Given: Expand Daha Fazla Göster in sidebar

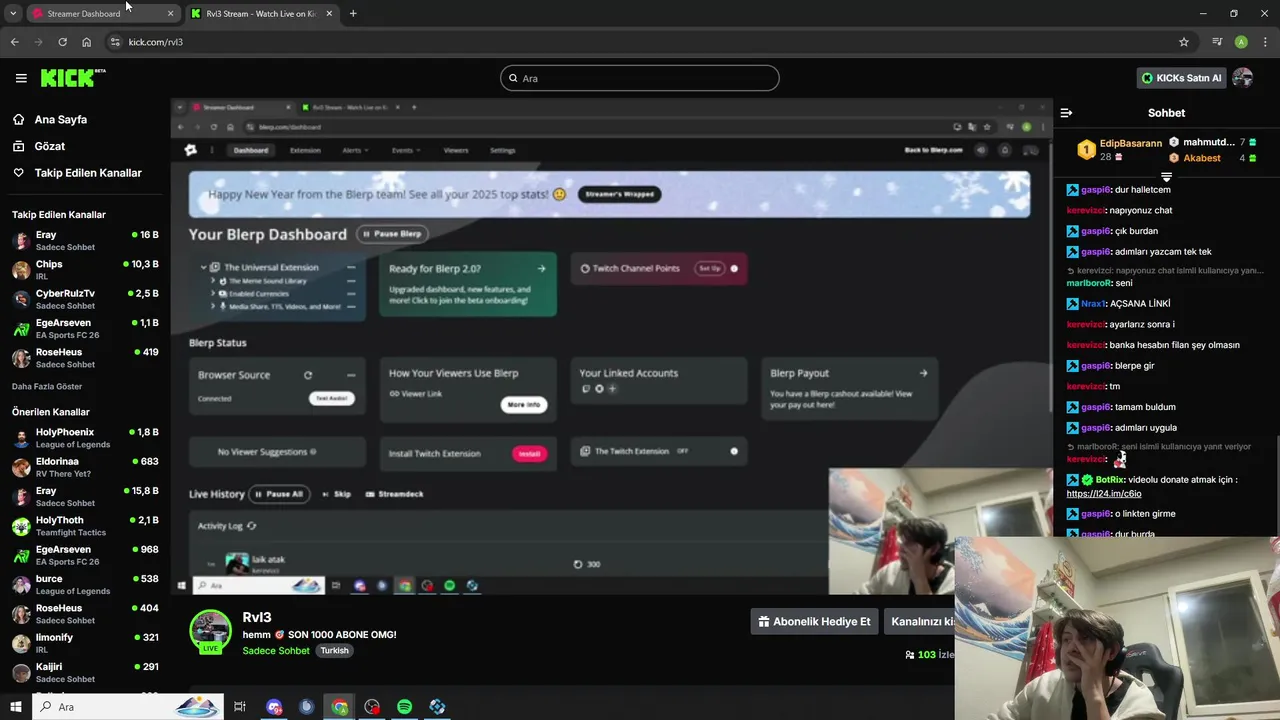Looking at the screenshot, I should (x=47, y=386).
